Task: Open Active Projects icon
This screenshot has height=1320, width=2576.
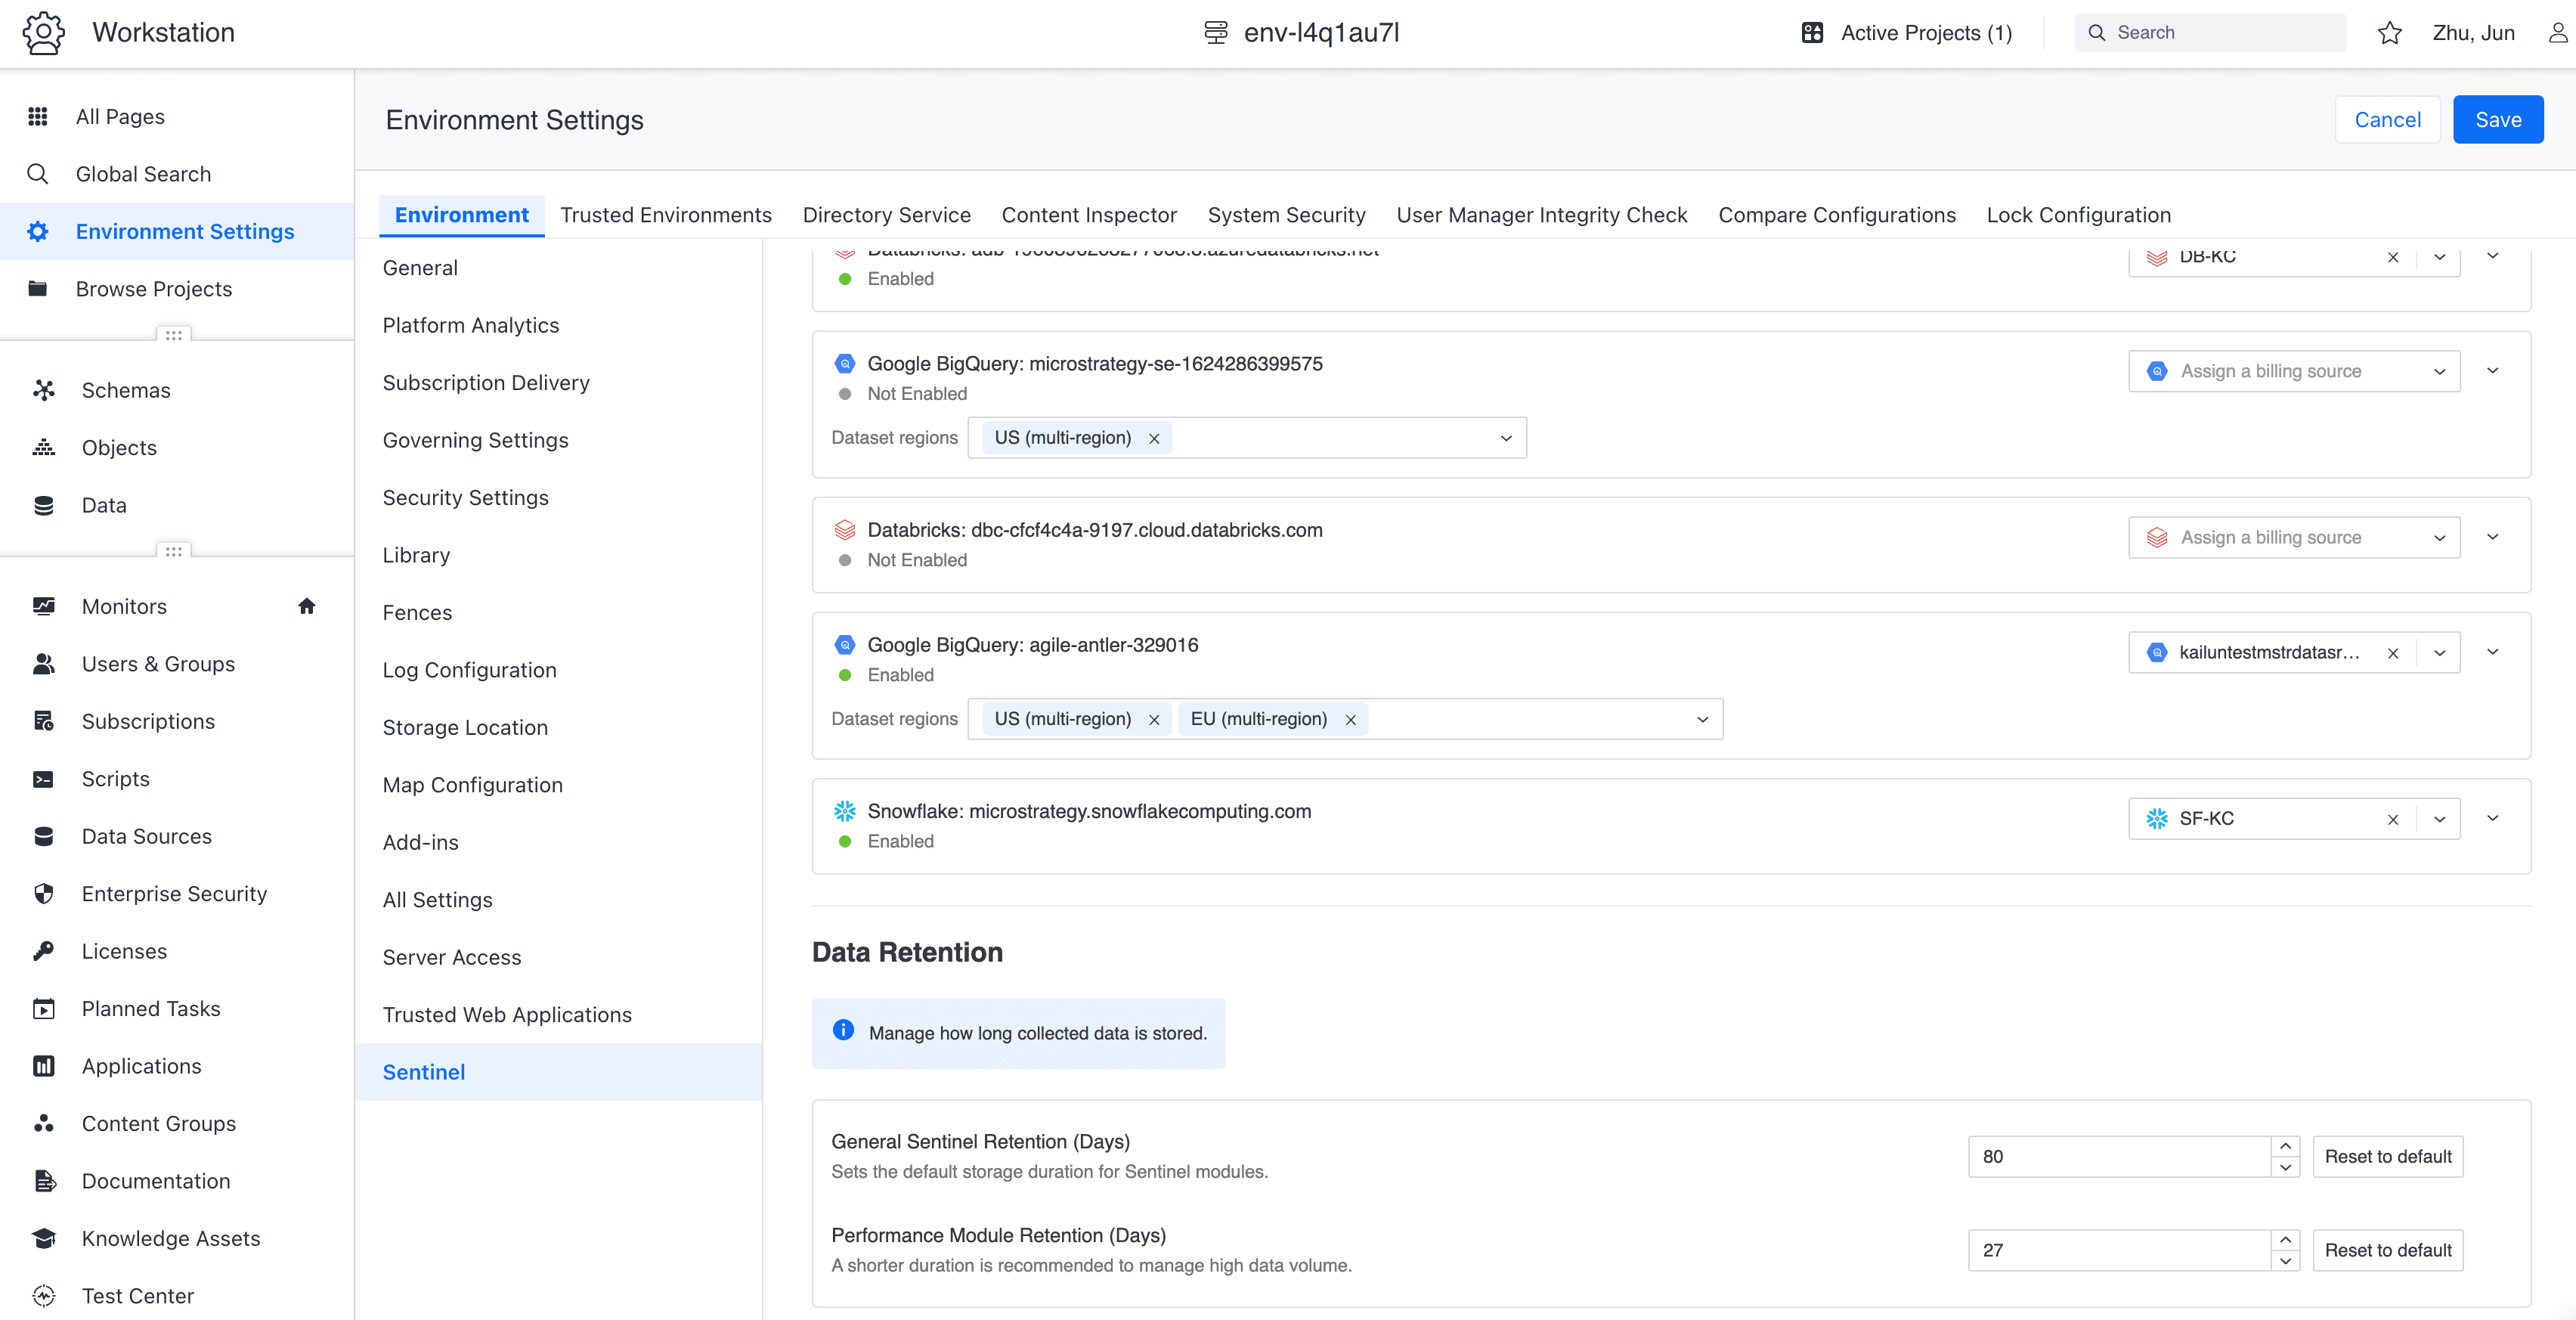Action: click(x=1812, y=33)
